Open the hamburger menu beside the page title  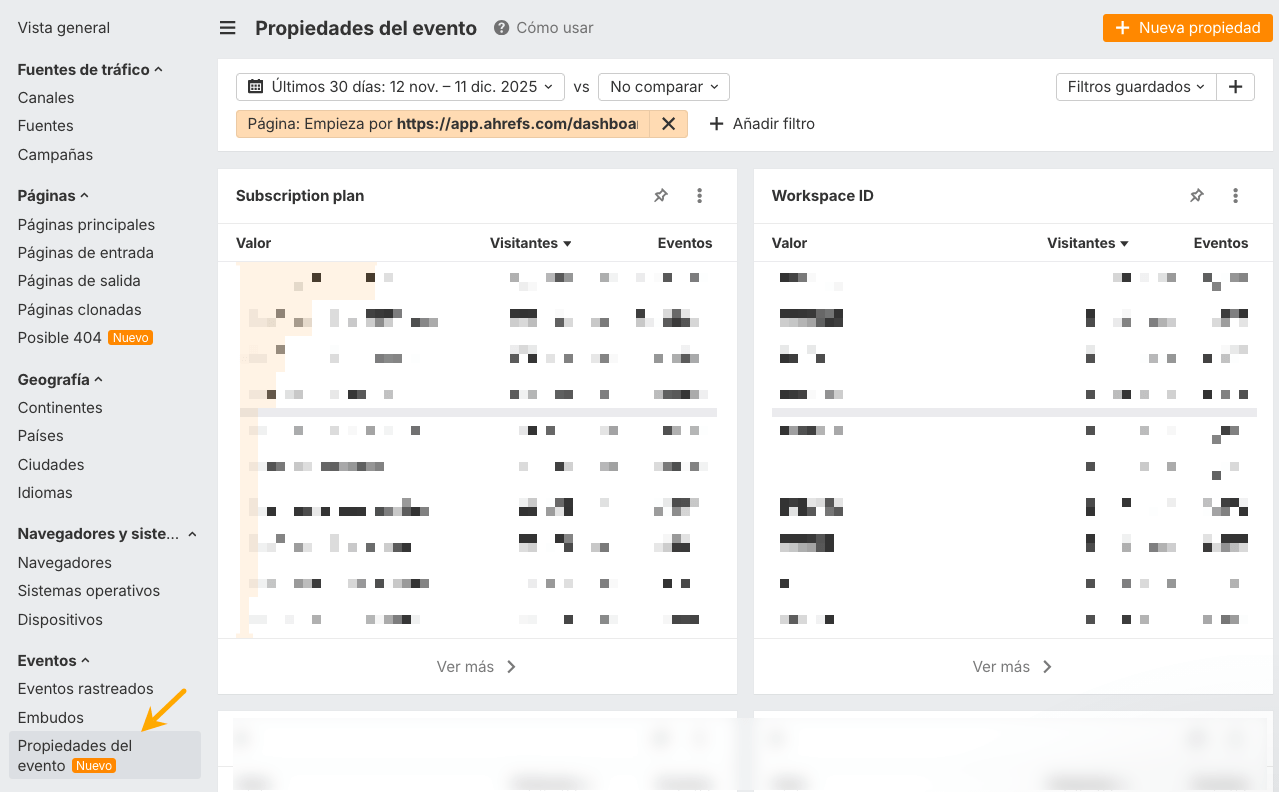227,28
